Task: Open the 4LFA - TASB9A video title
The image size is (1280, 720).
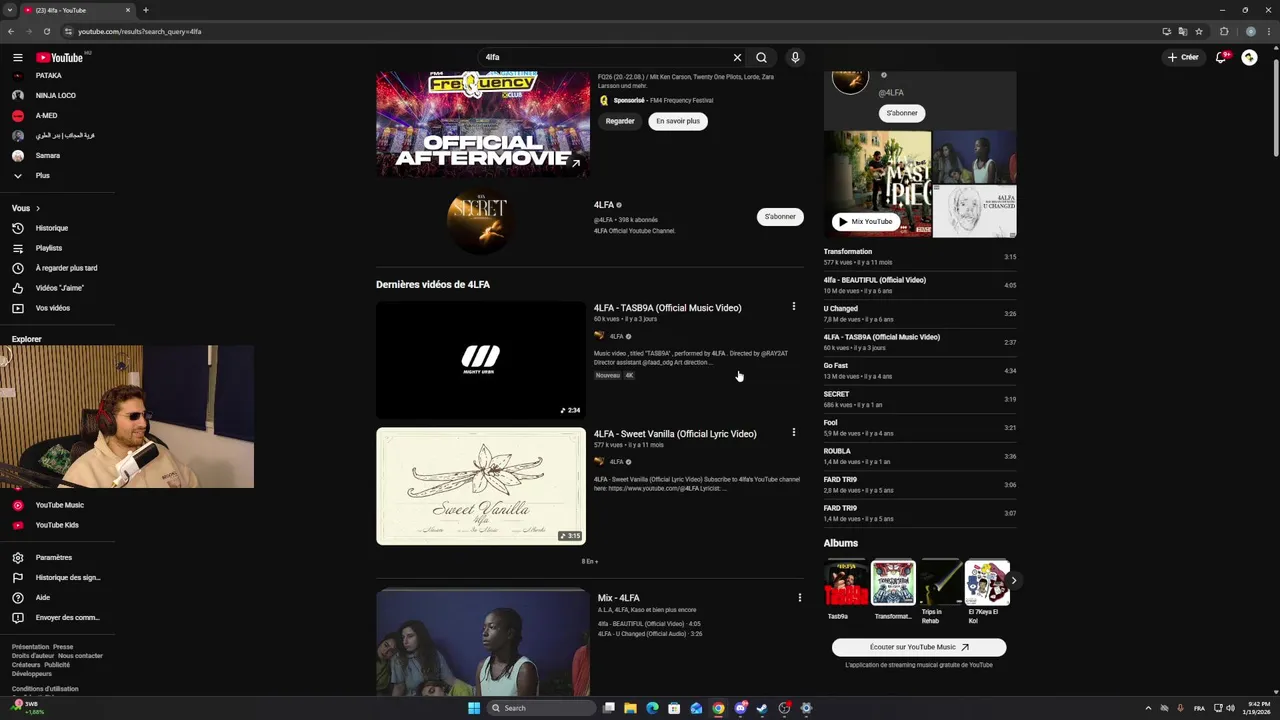Action: coord(667,308)
